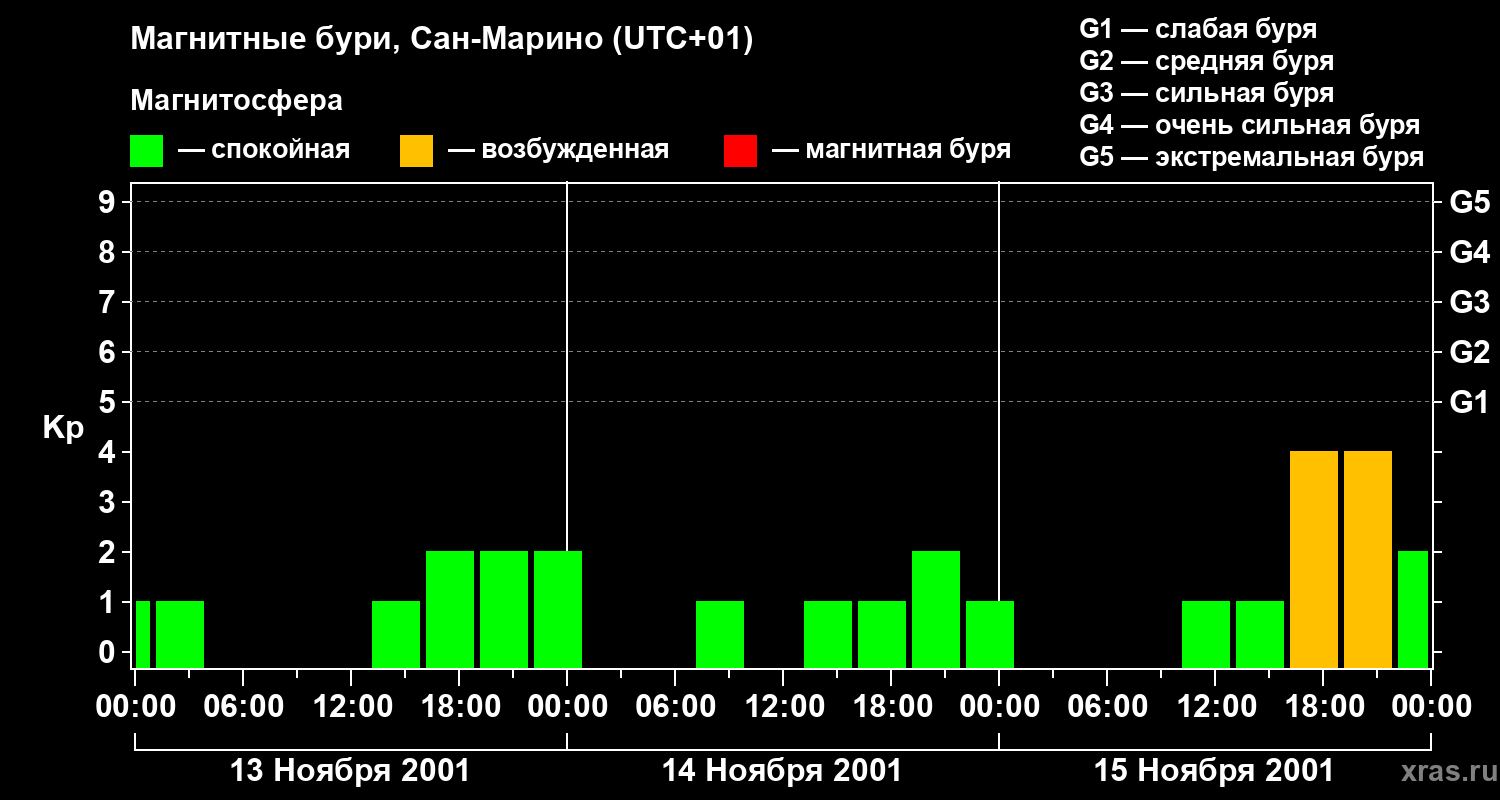
Task: Click the green Kp 2 bar at 16:00 on 13 Ноября
Action: point(450,609)
